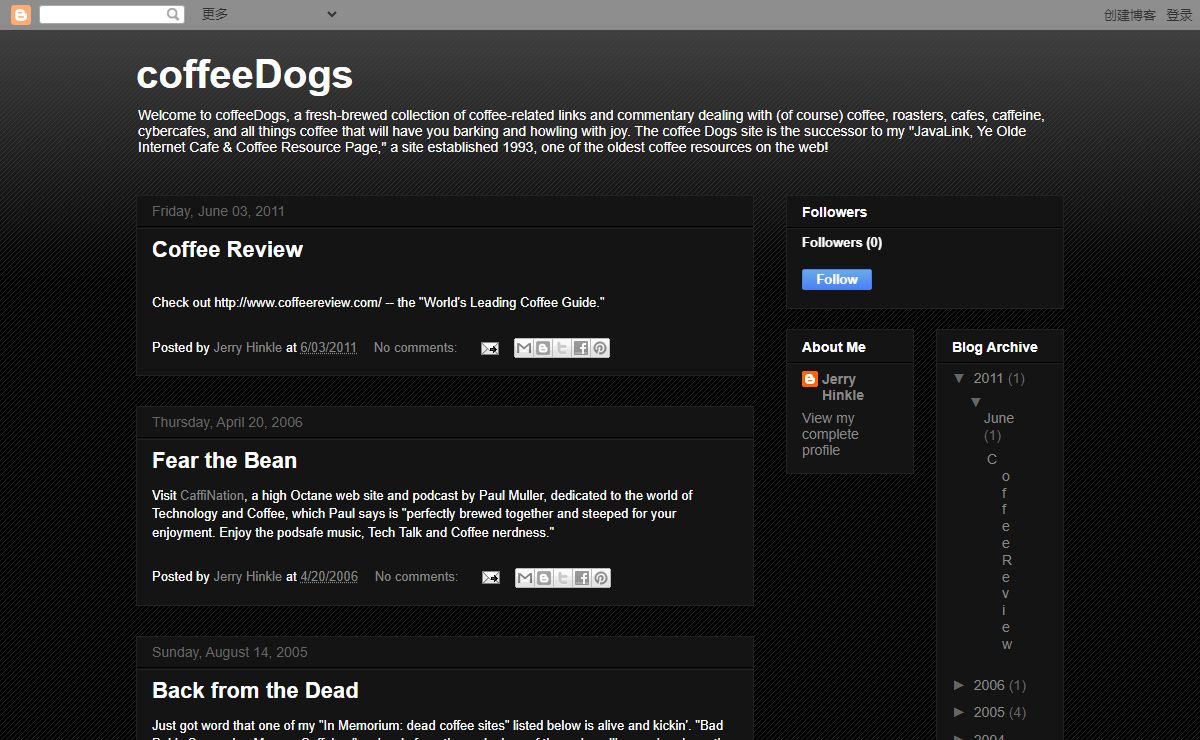The height and width of the screenshot is (740, 1200).
Task: Open No comments link on Fear the Bean post
Action: click(416, 577)
